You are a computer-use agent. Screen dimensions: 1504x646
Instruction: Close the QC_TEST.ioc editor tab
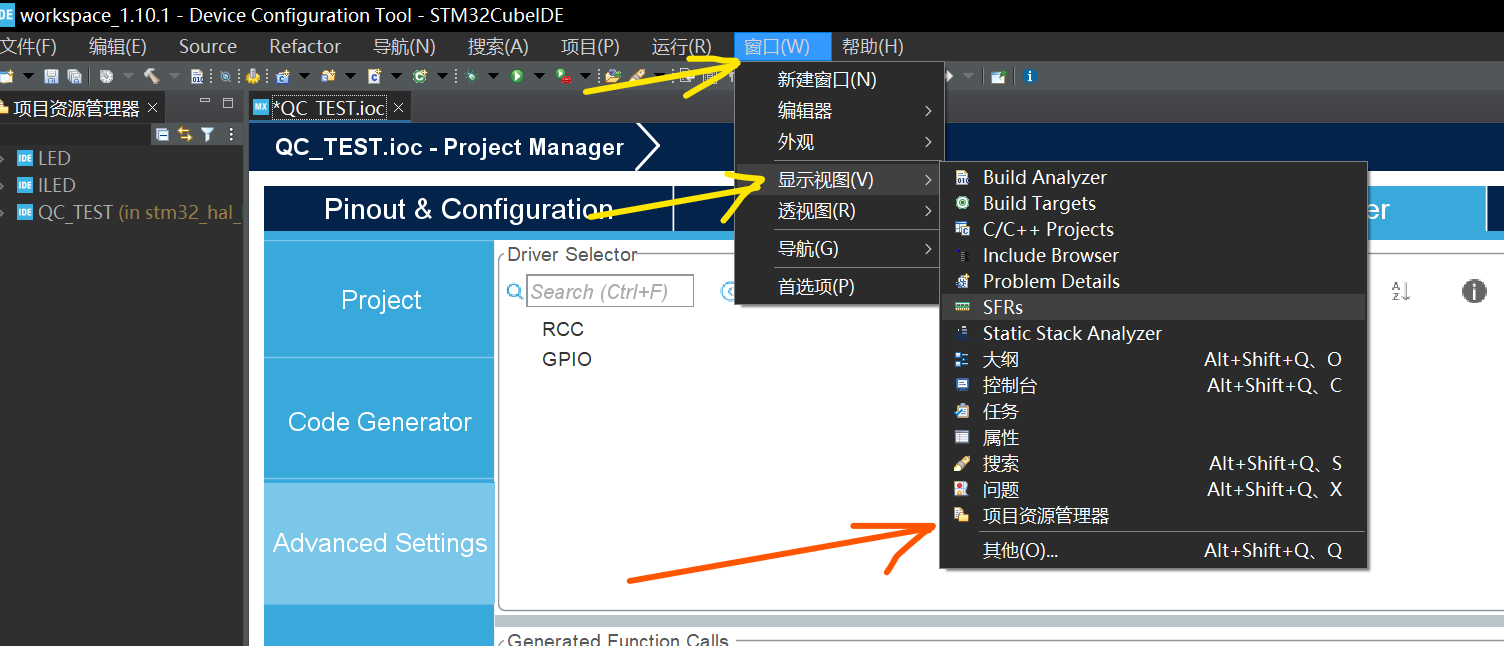(x=398, y=108)
